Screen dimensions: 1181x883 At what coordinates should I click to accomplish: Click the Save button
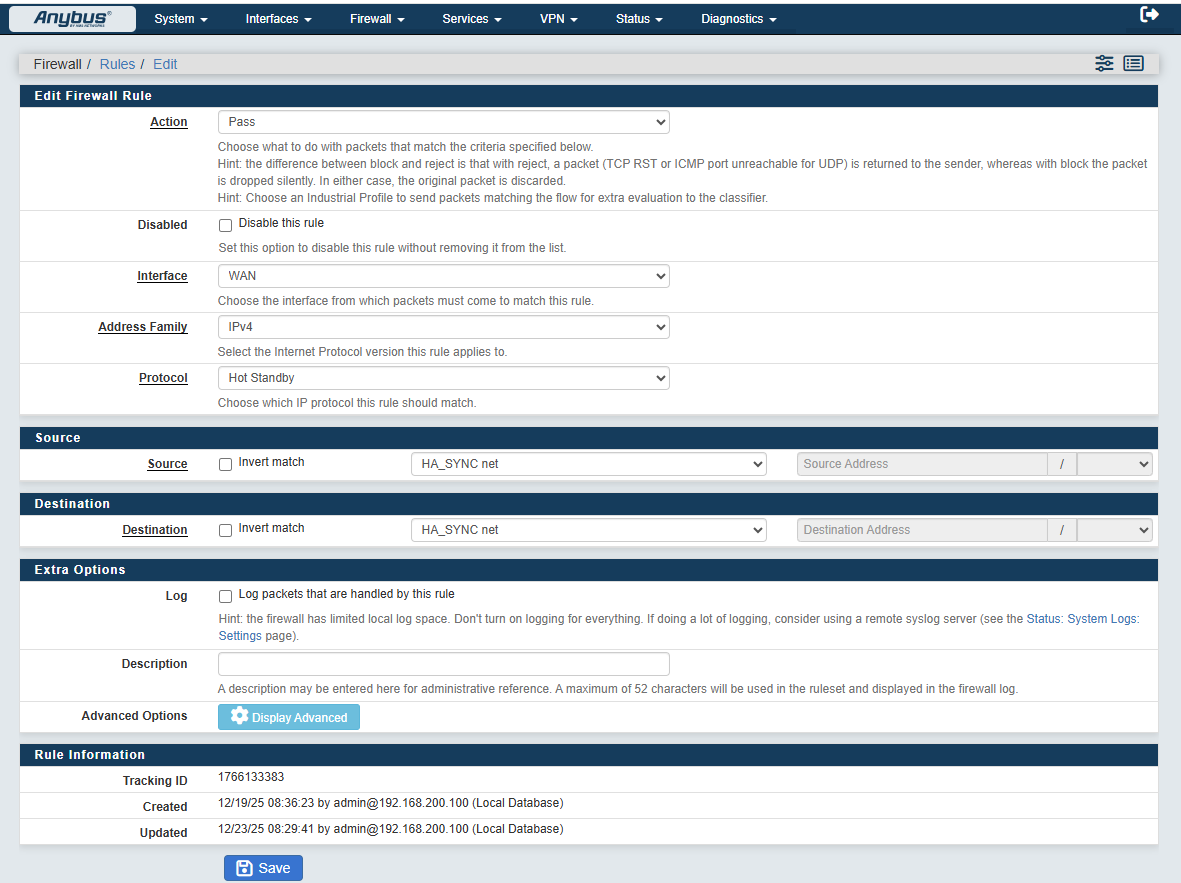click(263, 868)
